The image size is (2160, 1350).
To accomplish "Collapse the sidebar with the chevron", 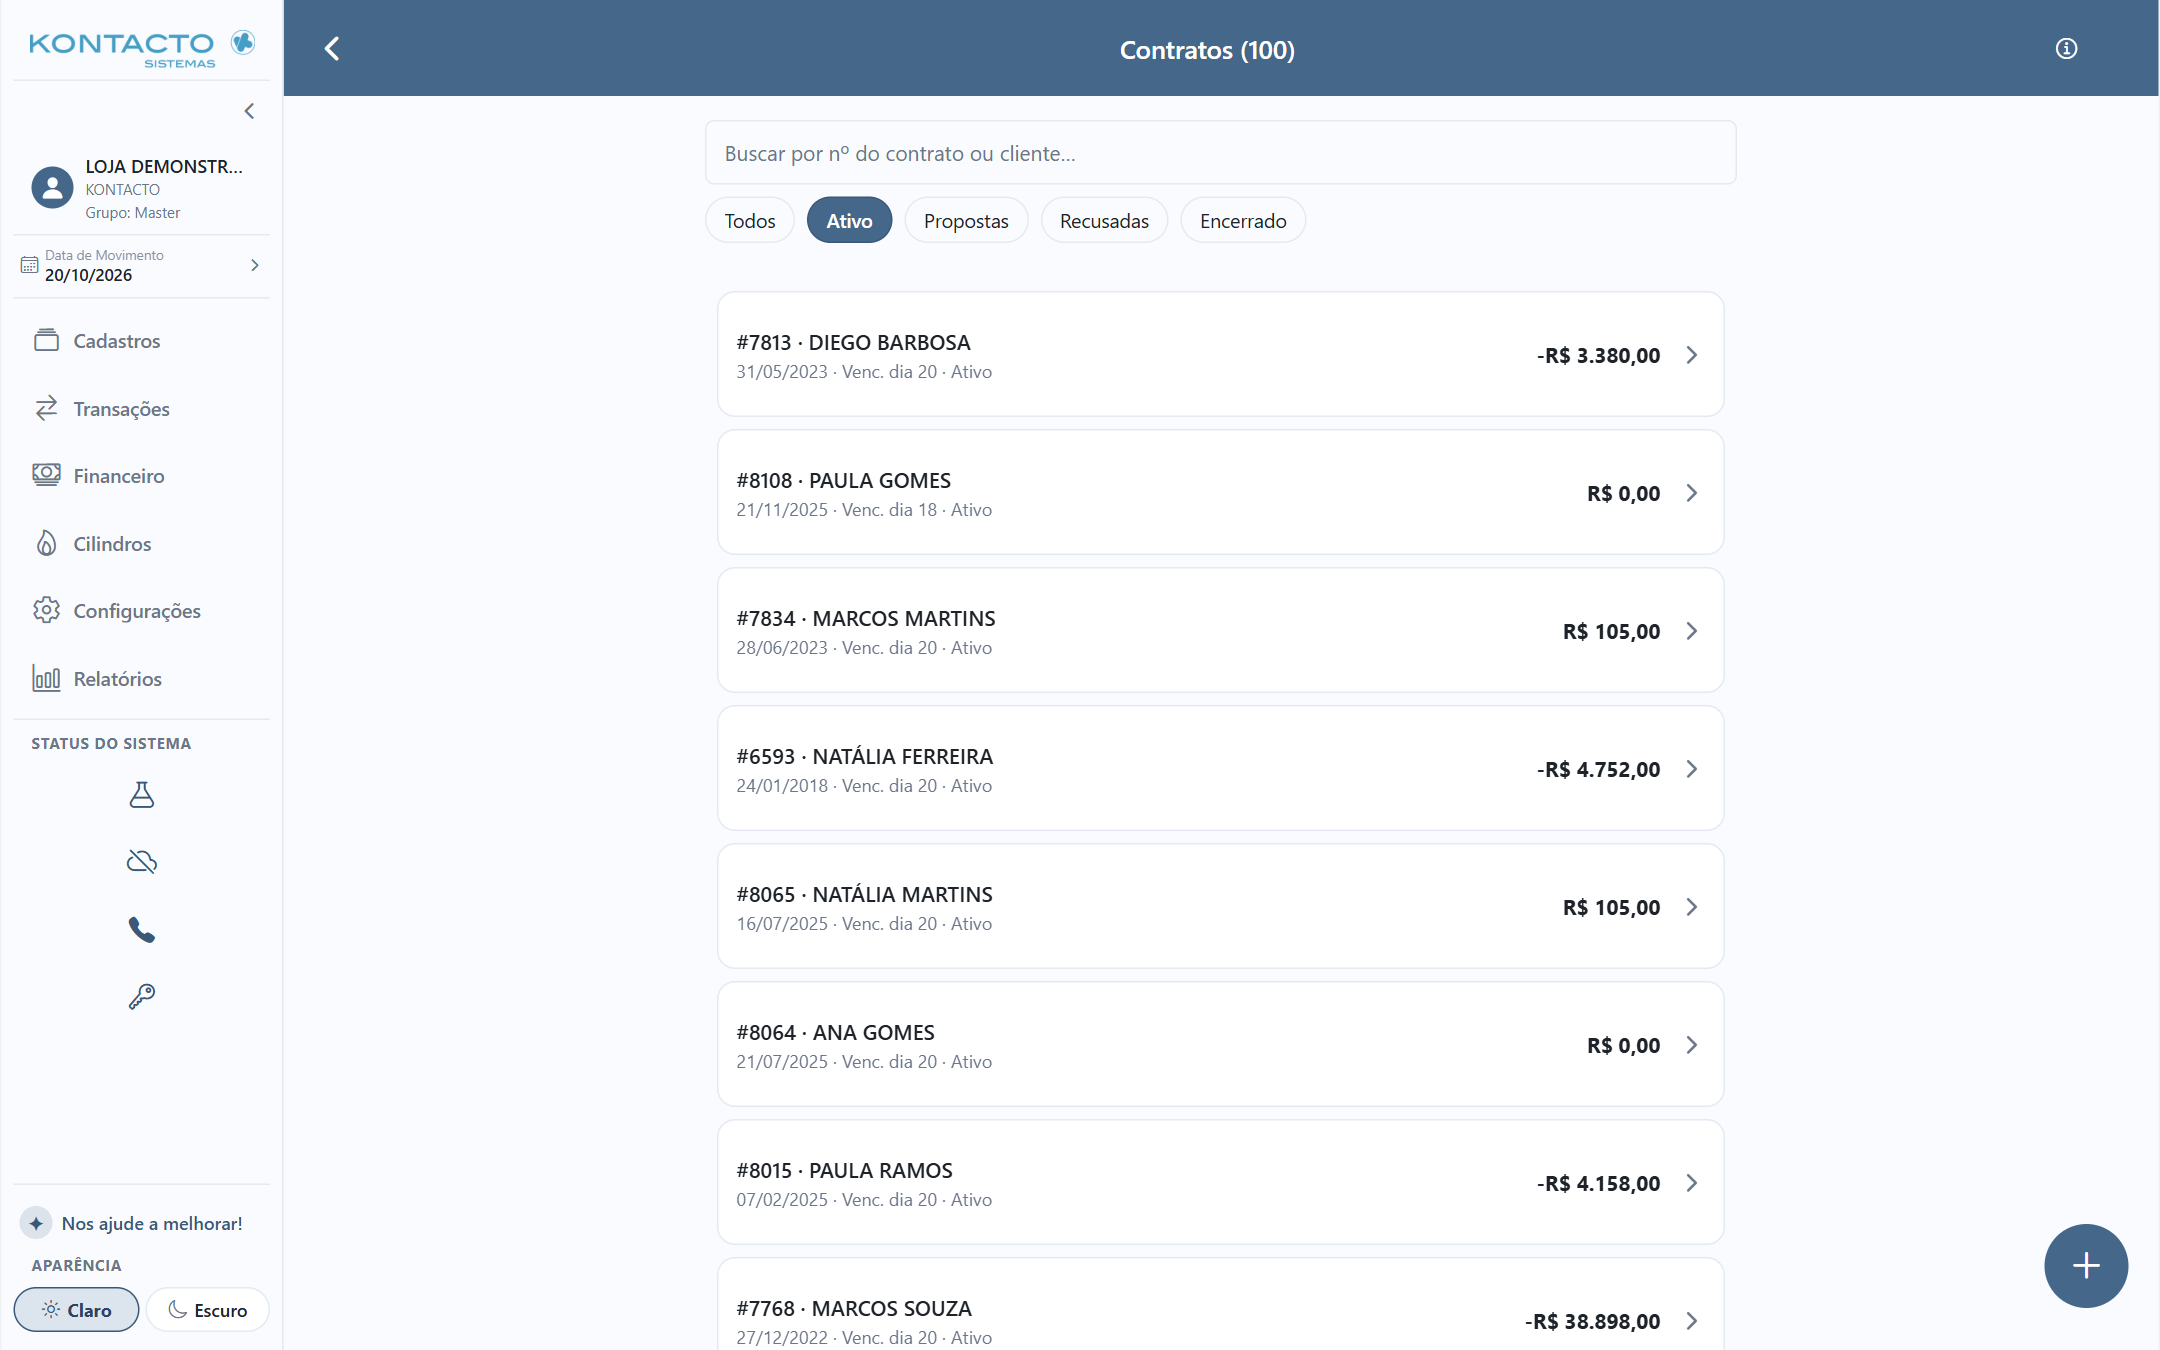I will click(249, 111).
